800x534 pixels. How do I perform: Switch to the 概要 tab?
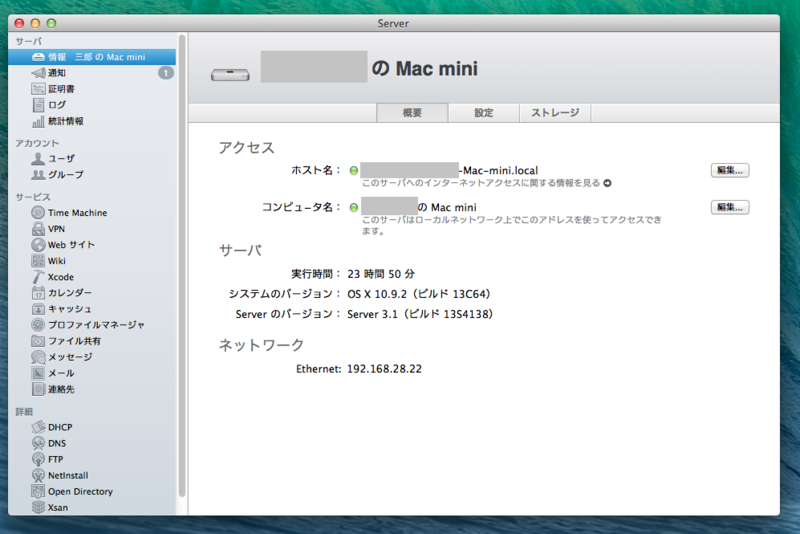412,113
